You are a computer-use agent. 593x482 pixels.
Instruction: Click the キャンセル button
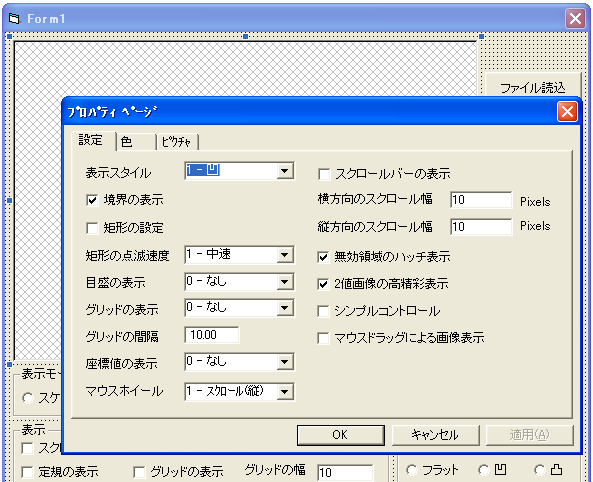(x=435, y=435)
